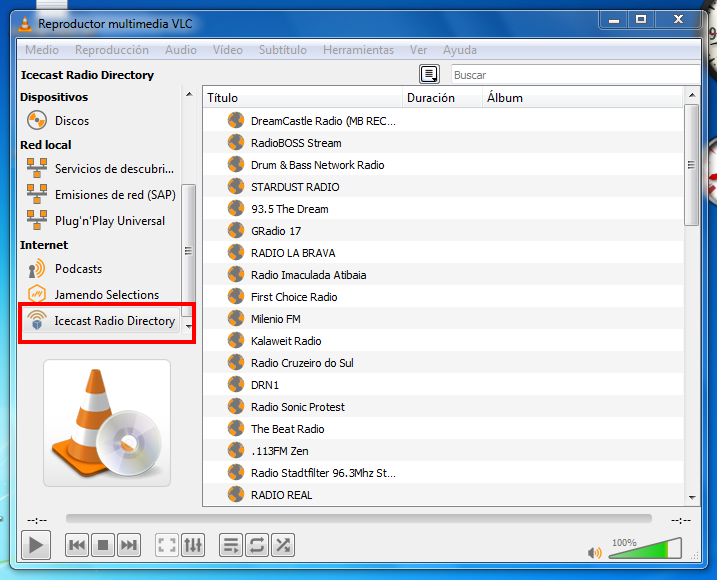Image resolution: width=717 pixels, height=580 pixels.
Task: Click the VLC cone title bar icon
Action: tap(25, 23)
